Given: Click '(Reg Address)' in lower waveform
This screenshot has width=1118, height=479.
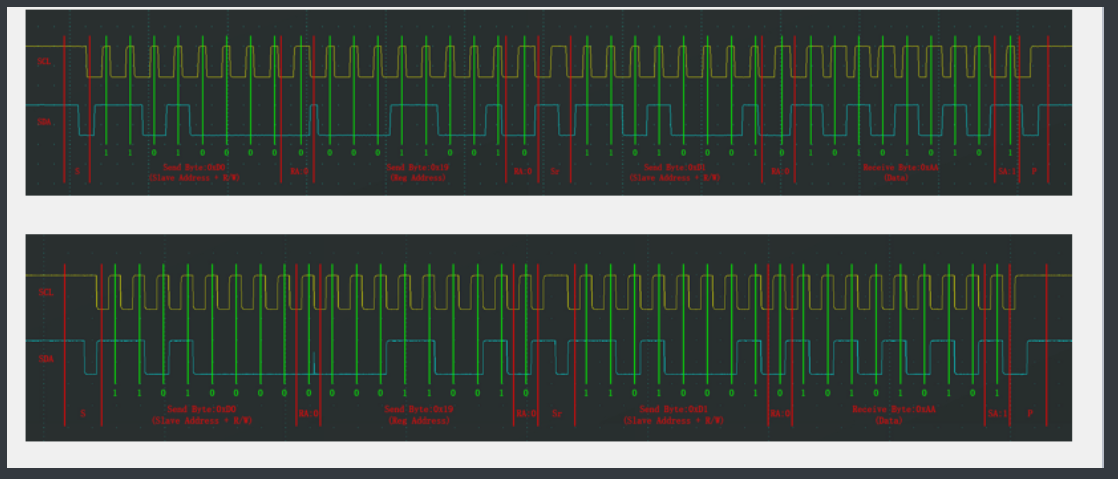Looking at the screenshot, I should pos(419,421).
